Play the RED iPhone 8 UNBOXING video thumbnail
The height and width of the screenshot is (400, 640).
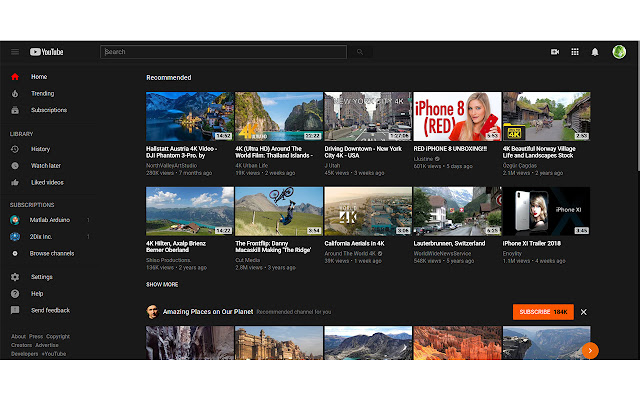(456, 116)
